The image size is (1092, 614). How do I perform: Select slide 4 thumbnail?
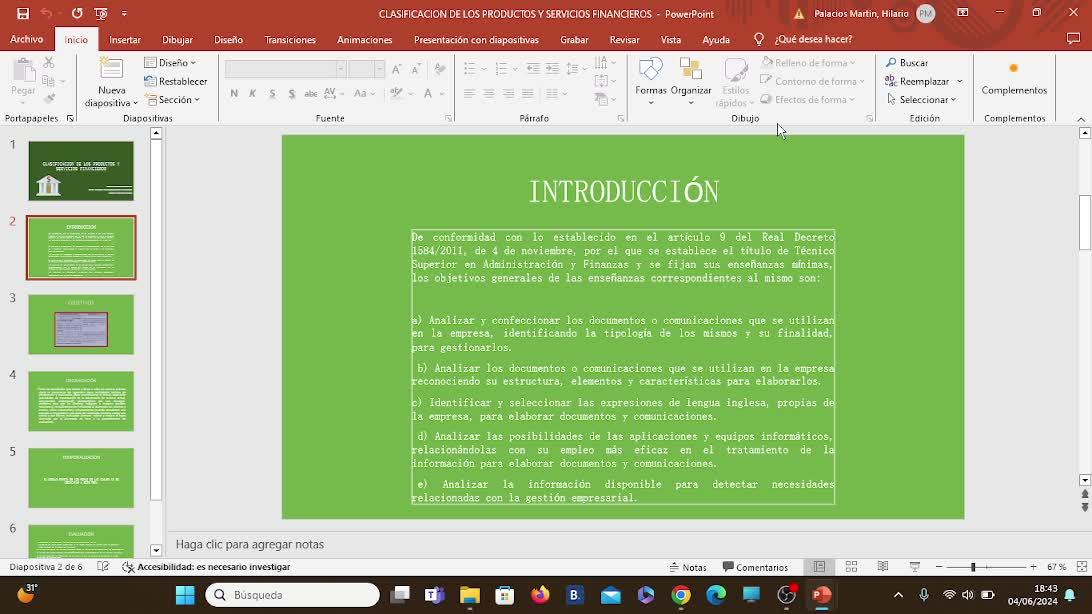81,401
